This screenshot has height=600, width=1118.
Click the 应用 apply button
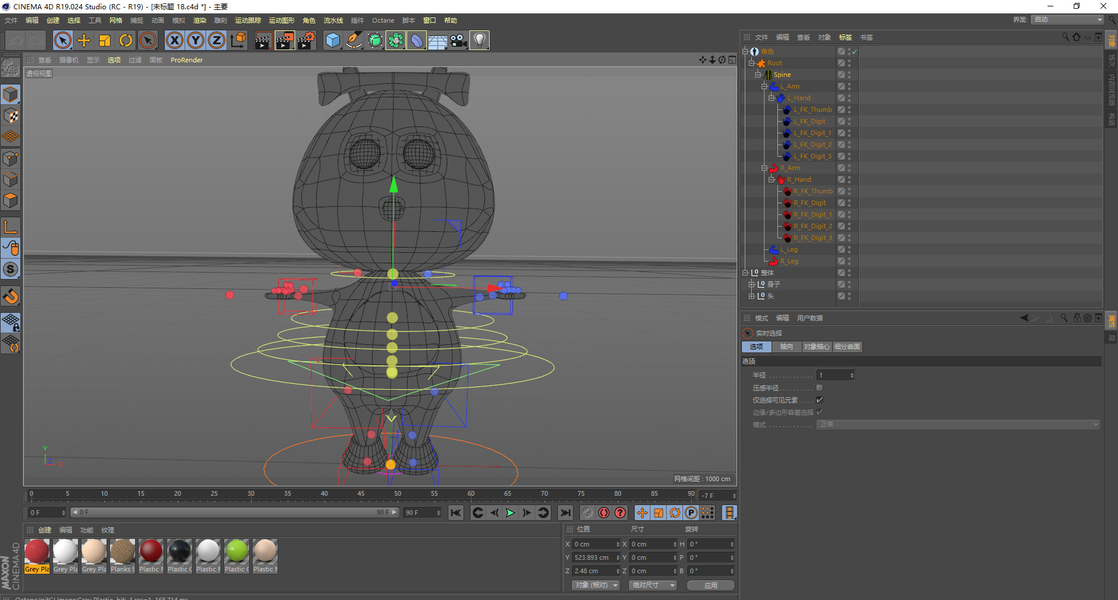pos(711,585)
